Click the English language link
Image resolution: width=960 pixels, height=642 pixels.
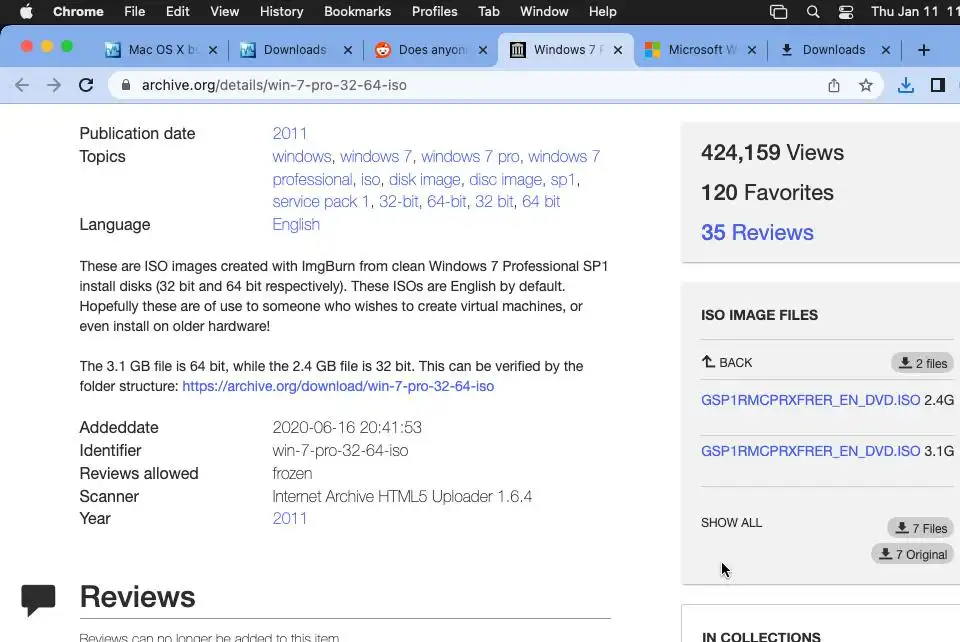click(x=296, y=225)
